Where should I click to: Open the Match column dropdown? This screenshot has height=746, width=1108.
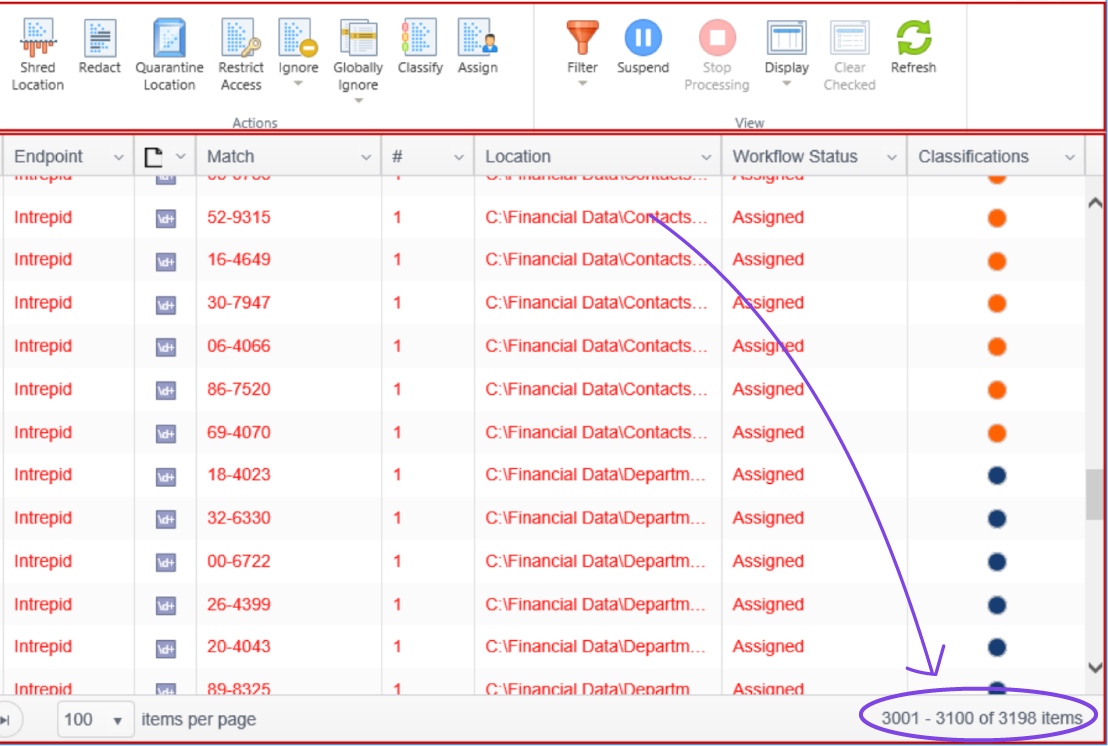coord(365,158)
